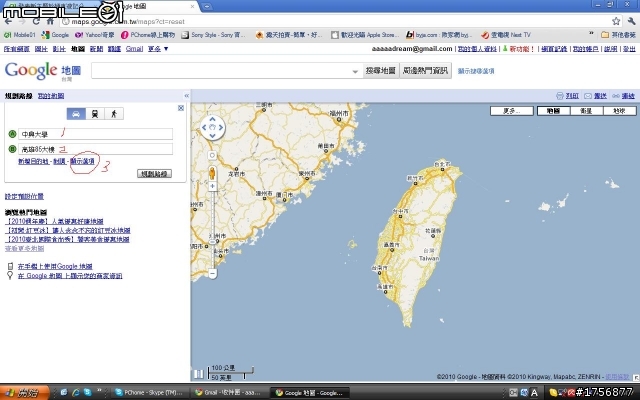Click the 設定預設位置 set default location link
Viewport: 640px width, 400px height.
coord(24,196)
